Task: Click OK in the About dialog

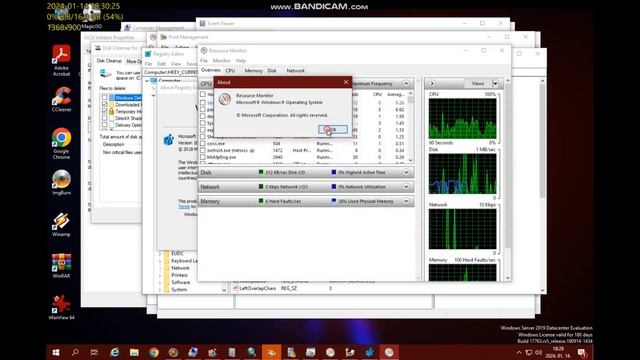Action: tap(333, 129)
